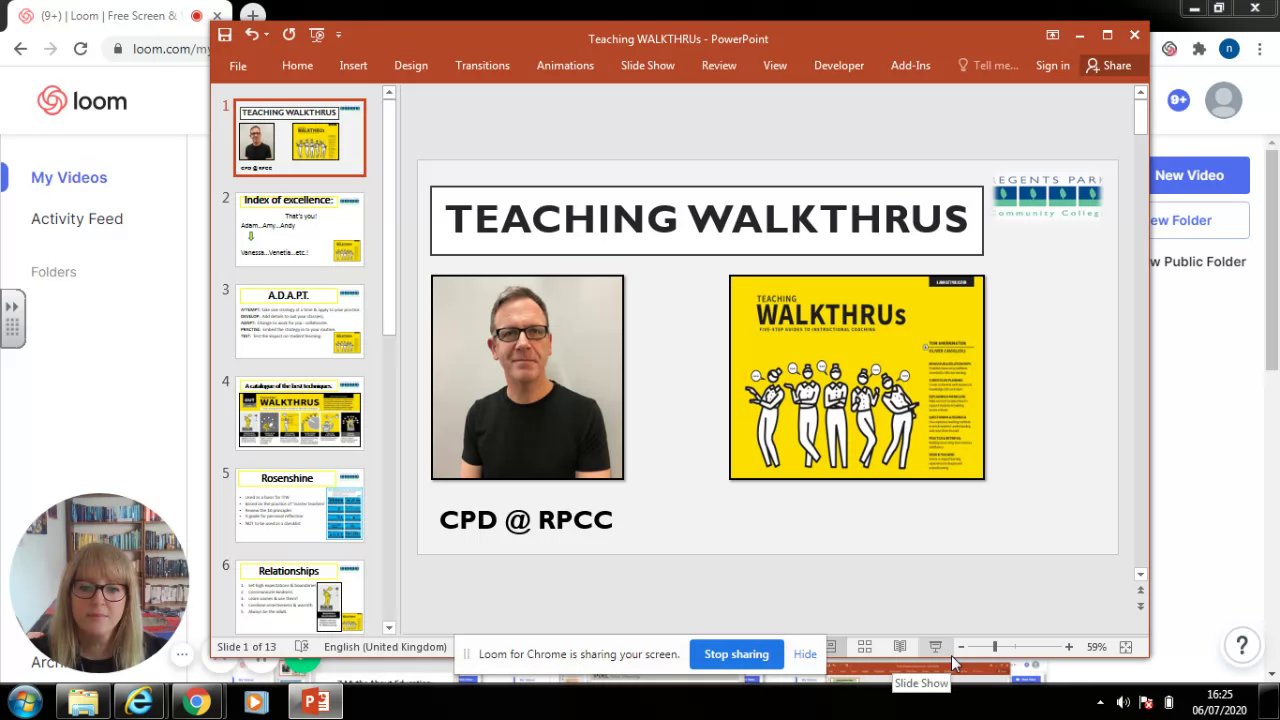
Task: Open My Videos in Loom sidebar
Action: (69, 177)
